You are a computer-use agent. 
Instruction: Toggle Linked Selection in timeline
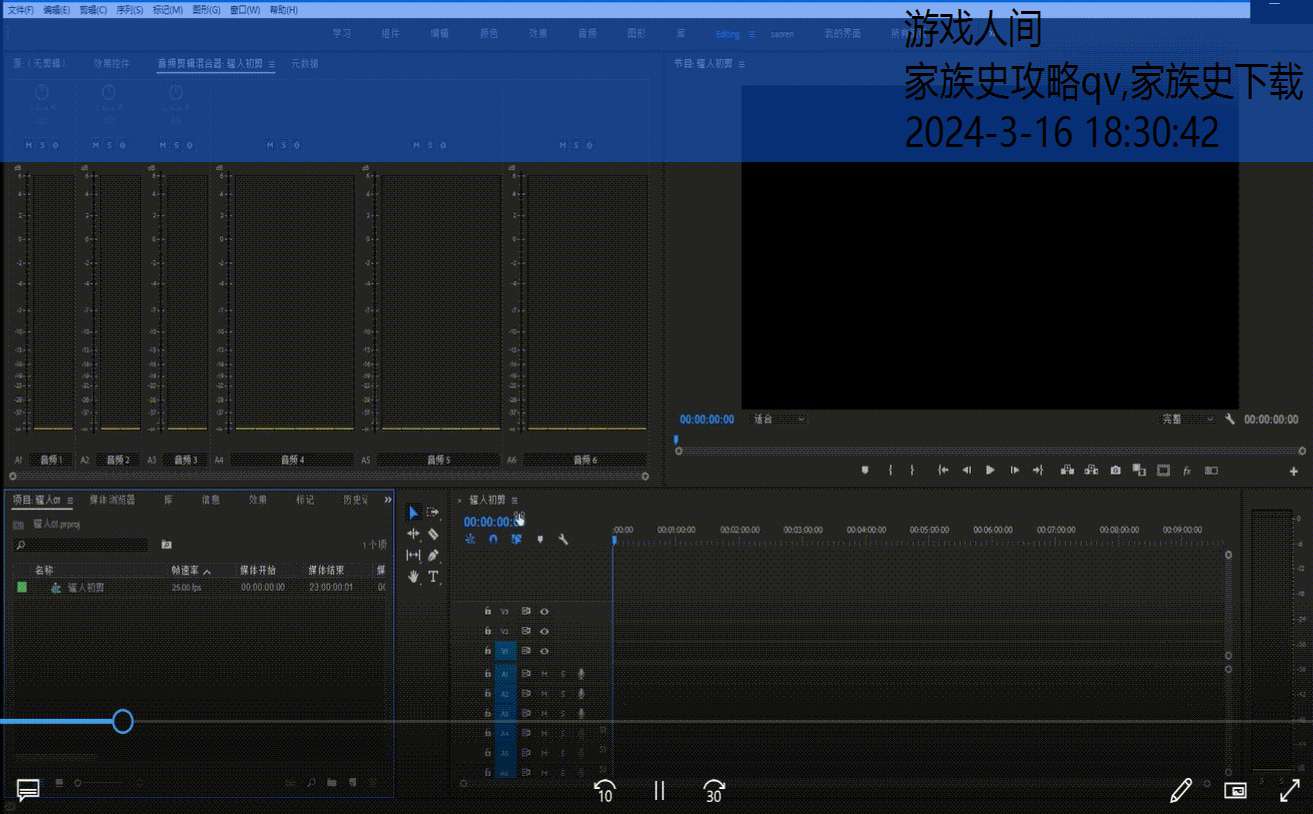pyautogui.click(x=516, y=539)
